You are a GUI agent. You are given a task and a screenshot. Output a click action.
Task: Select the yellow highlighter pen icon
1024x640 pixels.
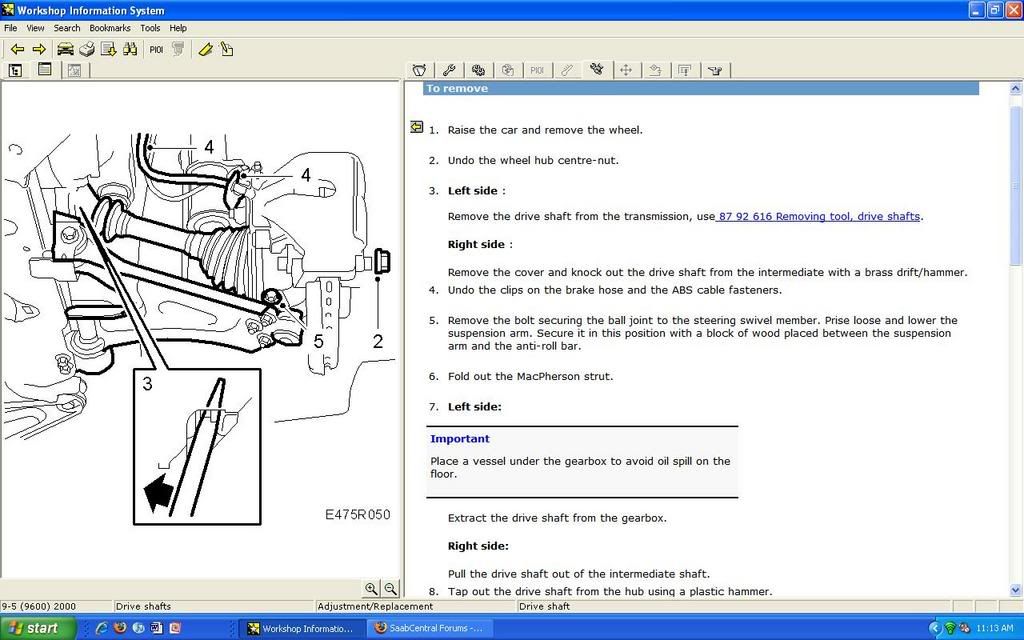coord(206,49)
